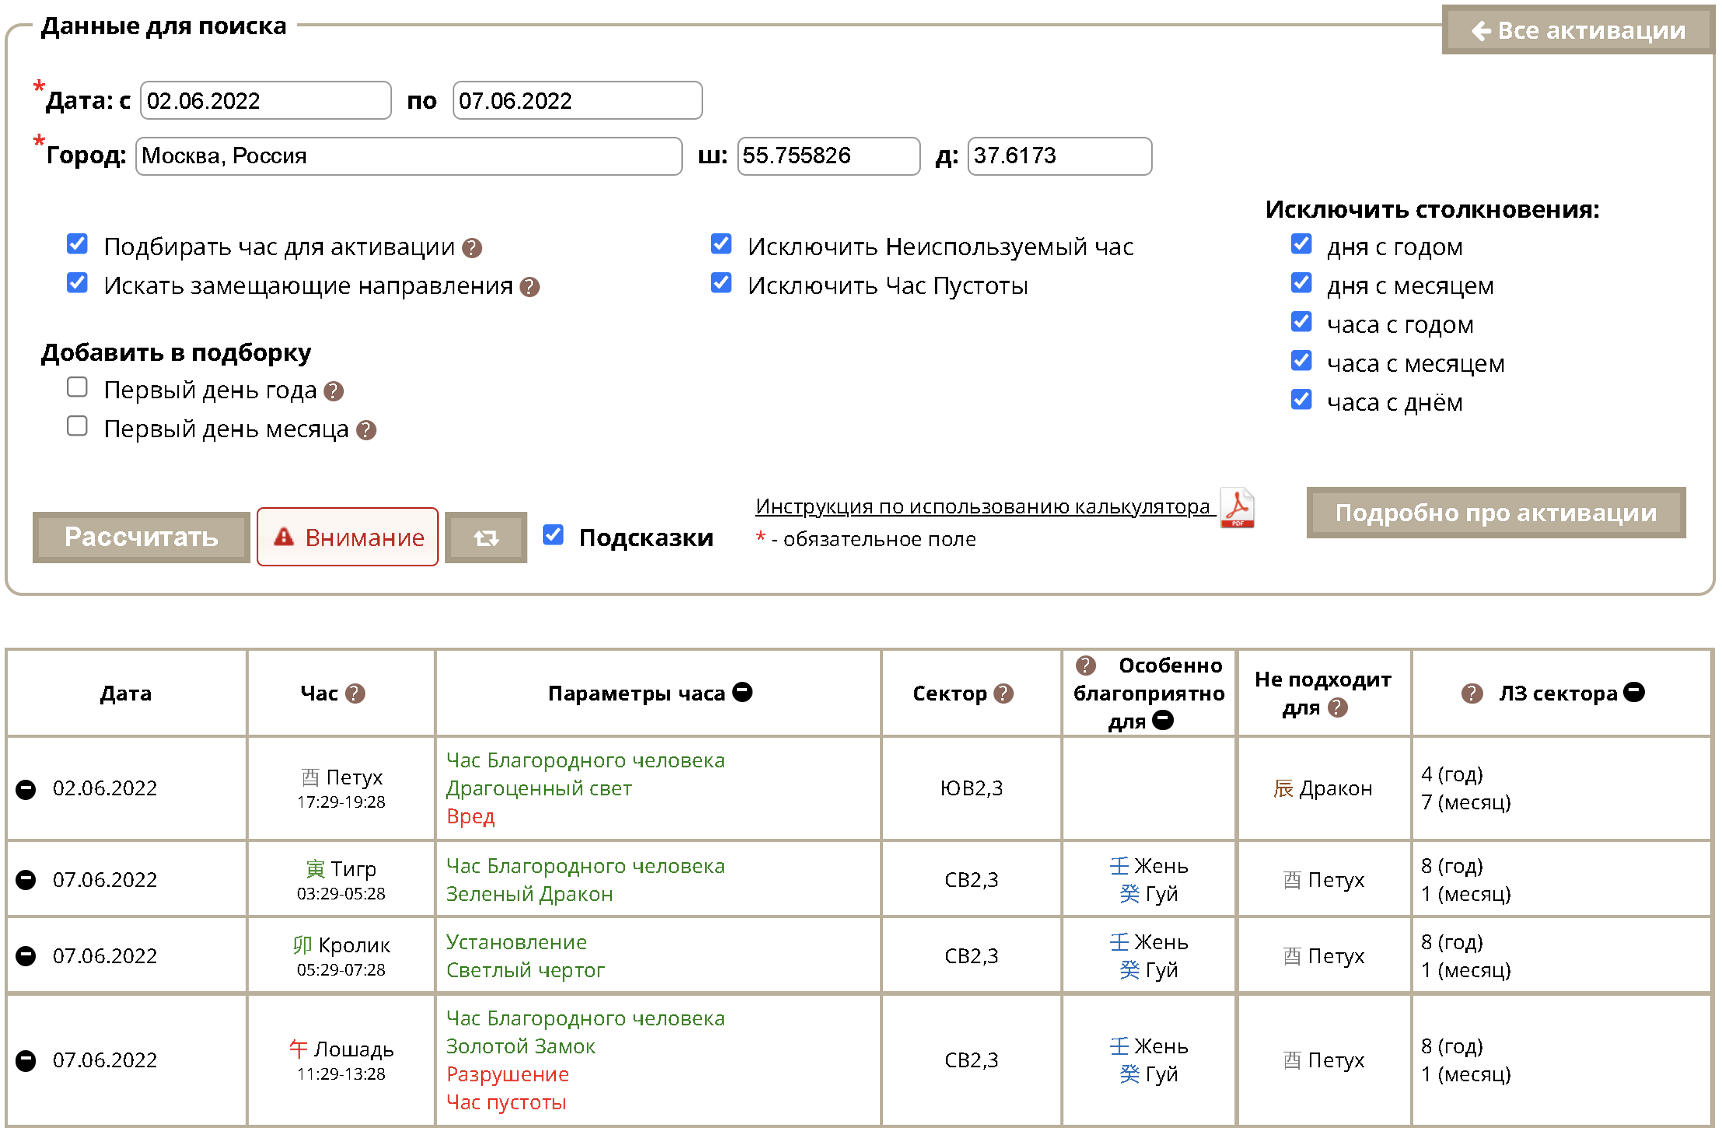Screen dimensions: 1722x1134
Task: Click hour '03:29-05:28' under Тигр
Action: pyautogui.click(x=341, y=894)
